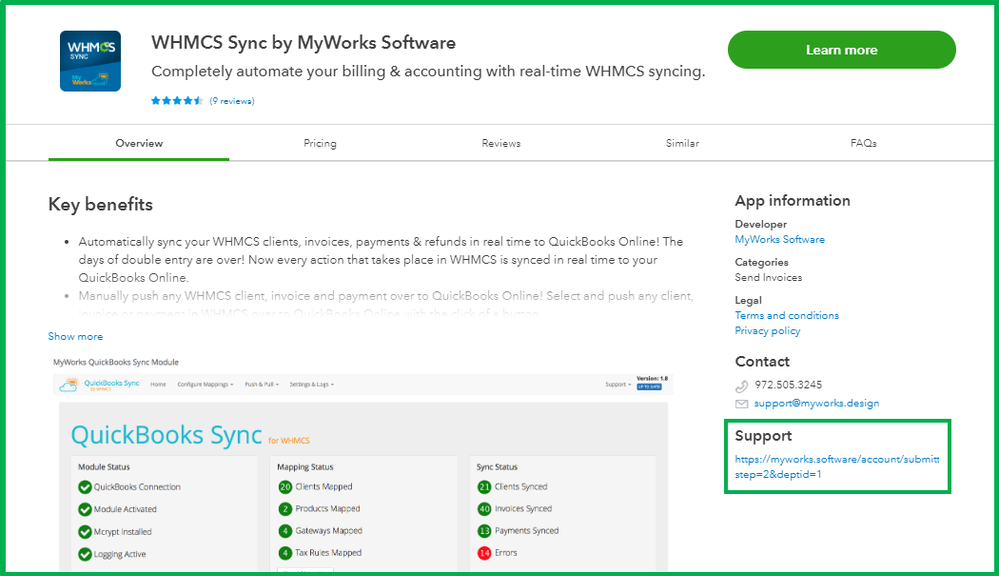999x576 pixels.
Task: Click Mcrypt Installed green checkmark
Action: coord(85,532)
